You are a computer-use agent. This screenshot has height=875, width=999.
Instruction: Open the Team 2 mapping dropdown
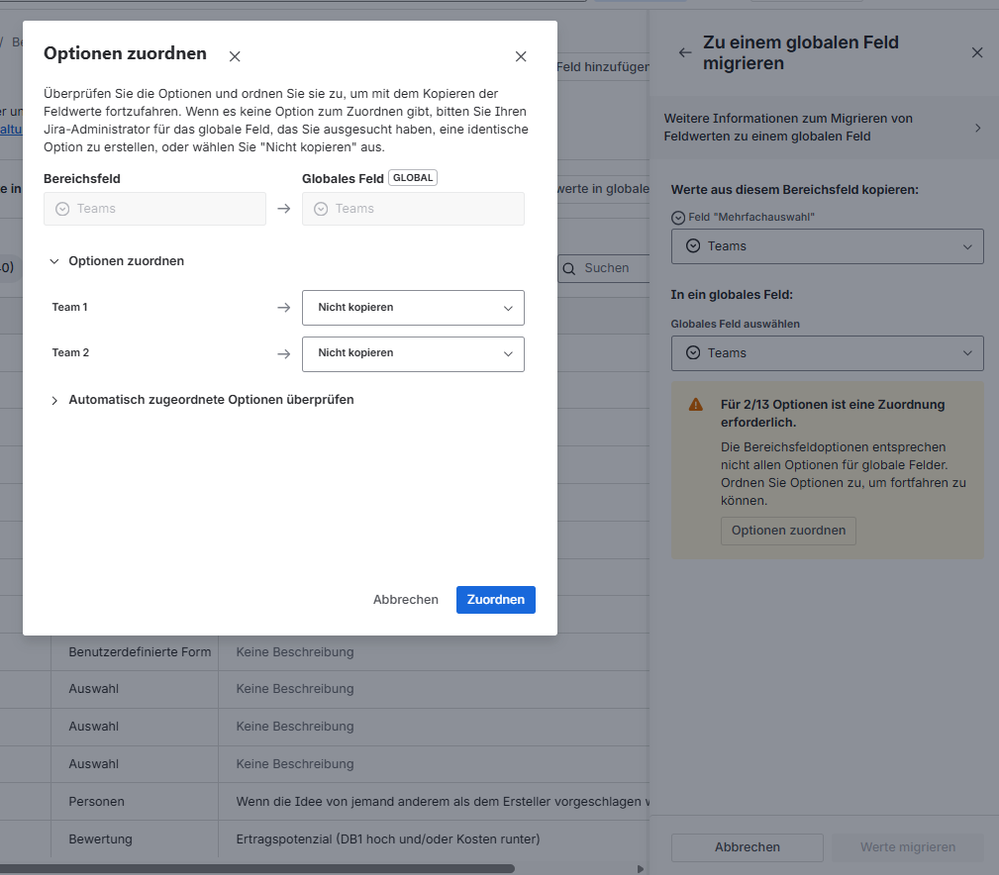(413, 354)
